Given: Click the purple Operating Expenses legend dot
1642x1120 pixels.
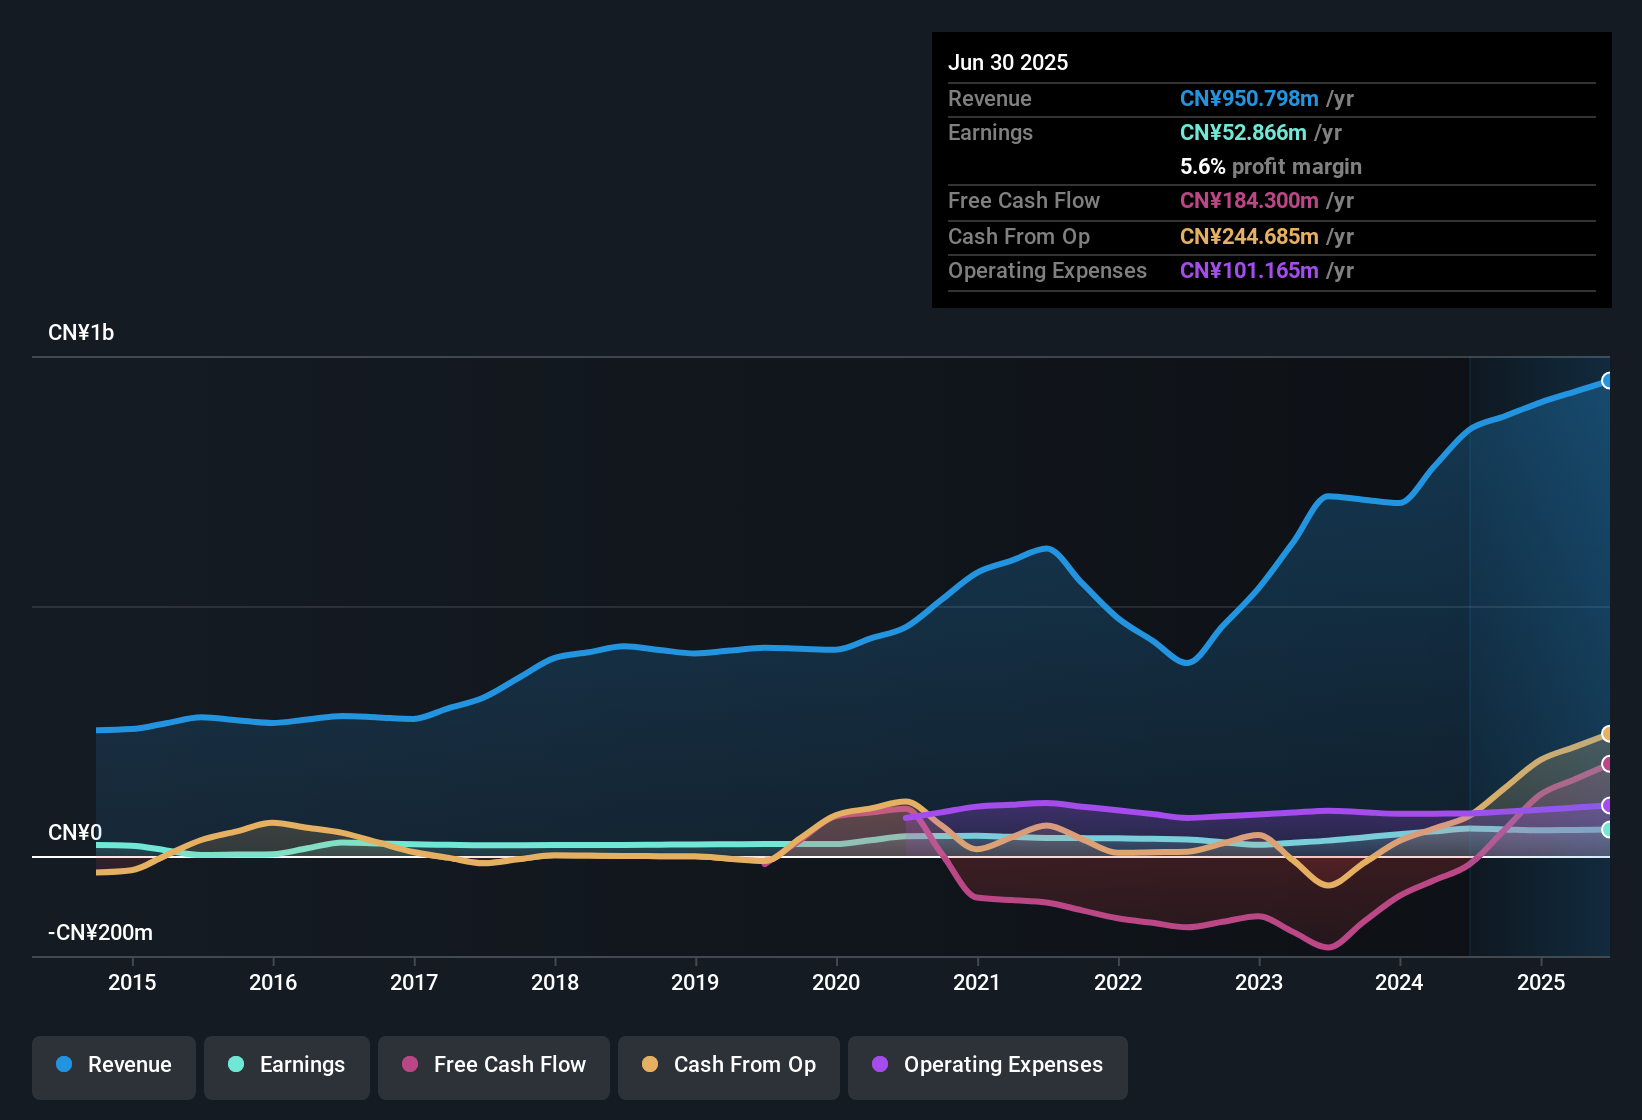Looking at the screenshot, I should pos(878,1065).
